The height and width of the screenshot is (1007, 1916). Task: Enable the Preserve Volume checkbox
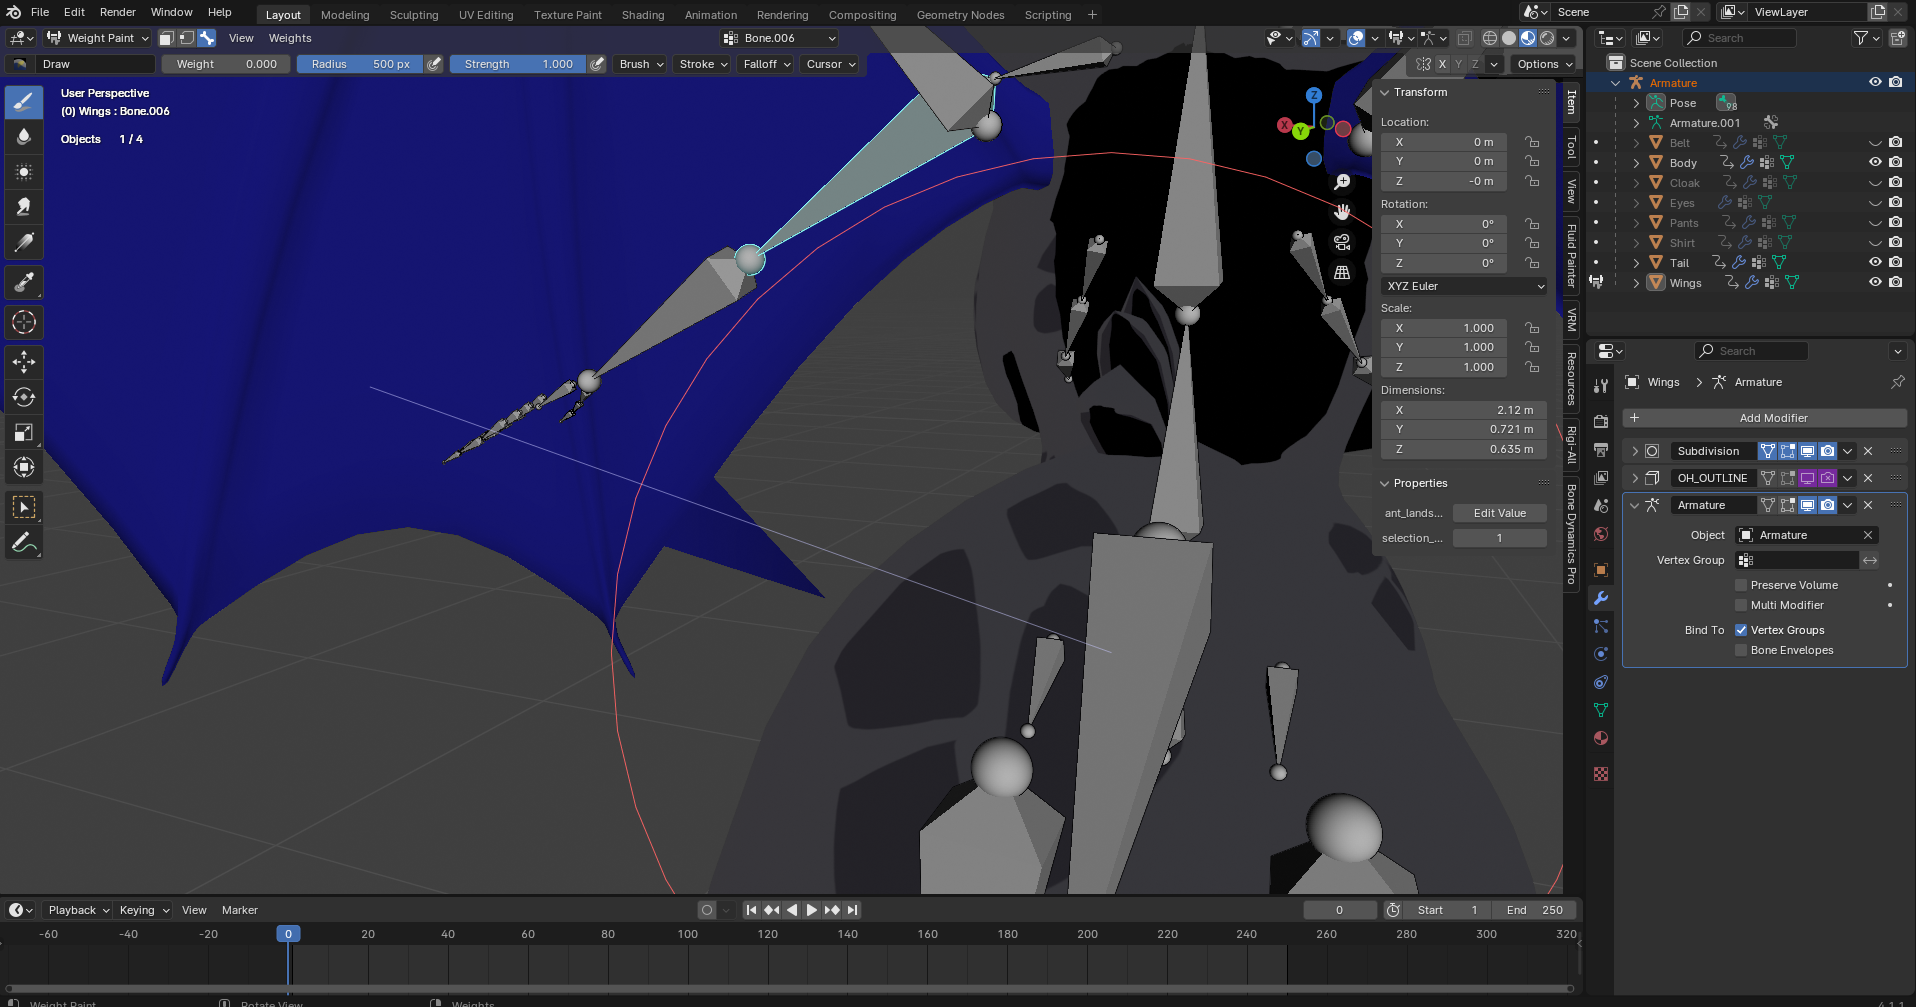(1741, 585)
